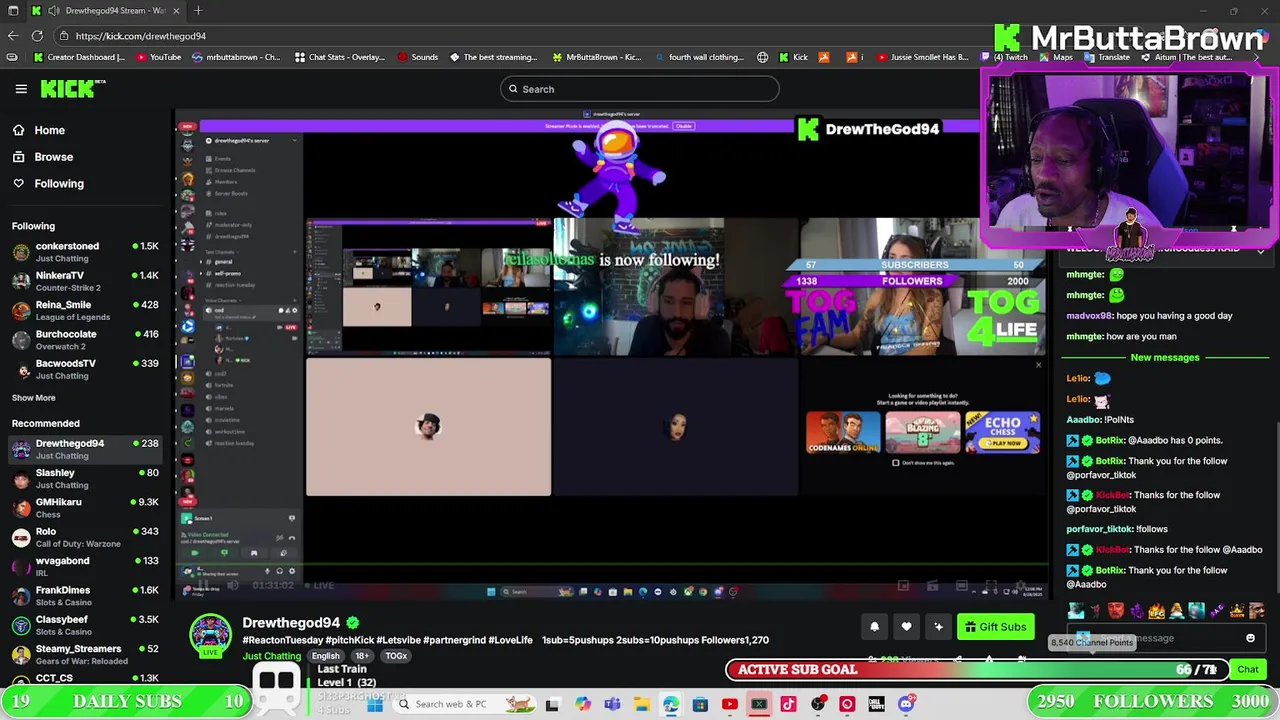Open the Creator Dashboard bookmark

79,57
